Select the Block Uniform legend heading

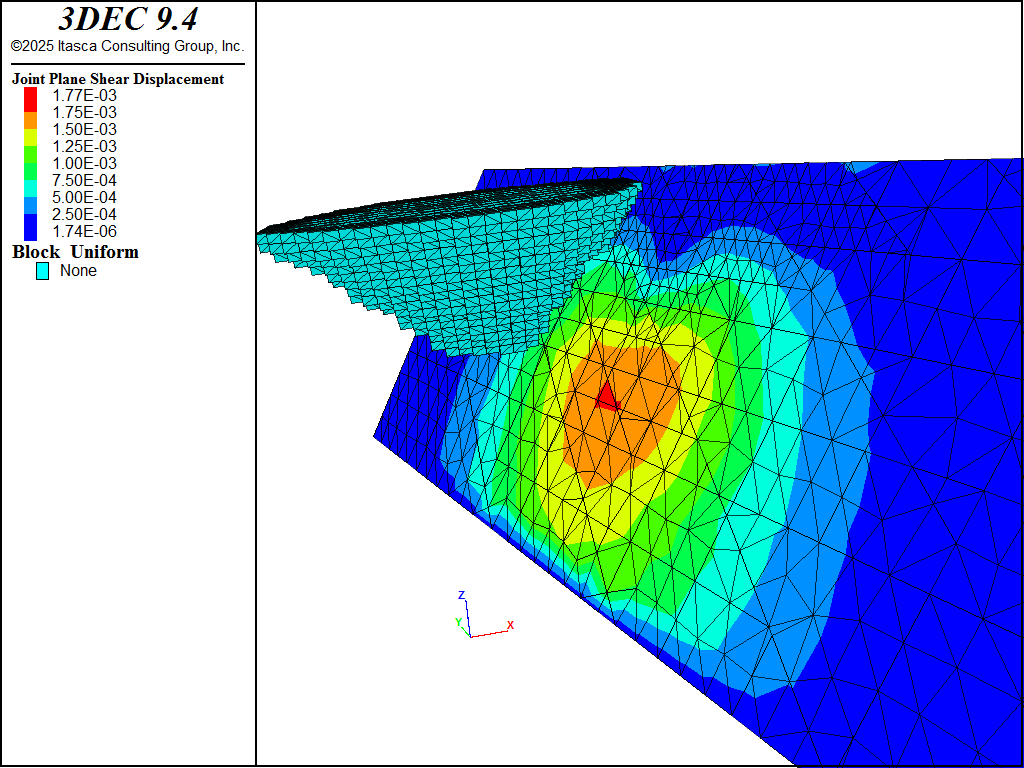click(x=75, y=252)
